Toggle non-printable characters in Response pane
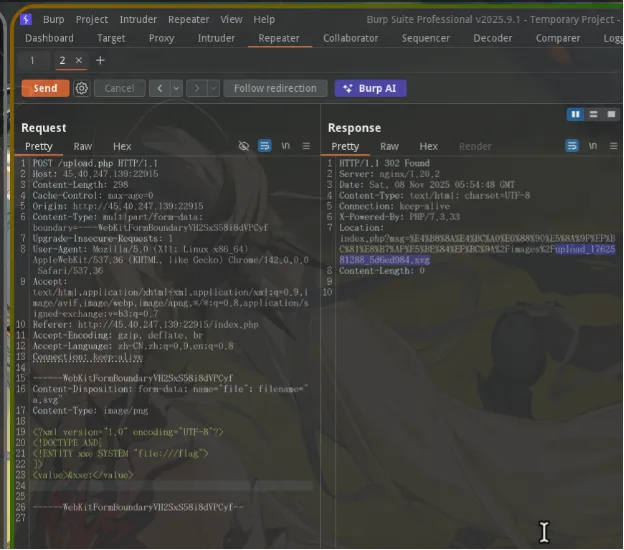624x550 pixels. point(593,146)
